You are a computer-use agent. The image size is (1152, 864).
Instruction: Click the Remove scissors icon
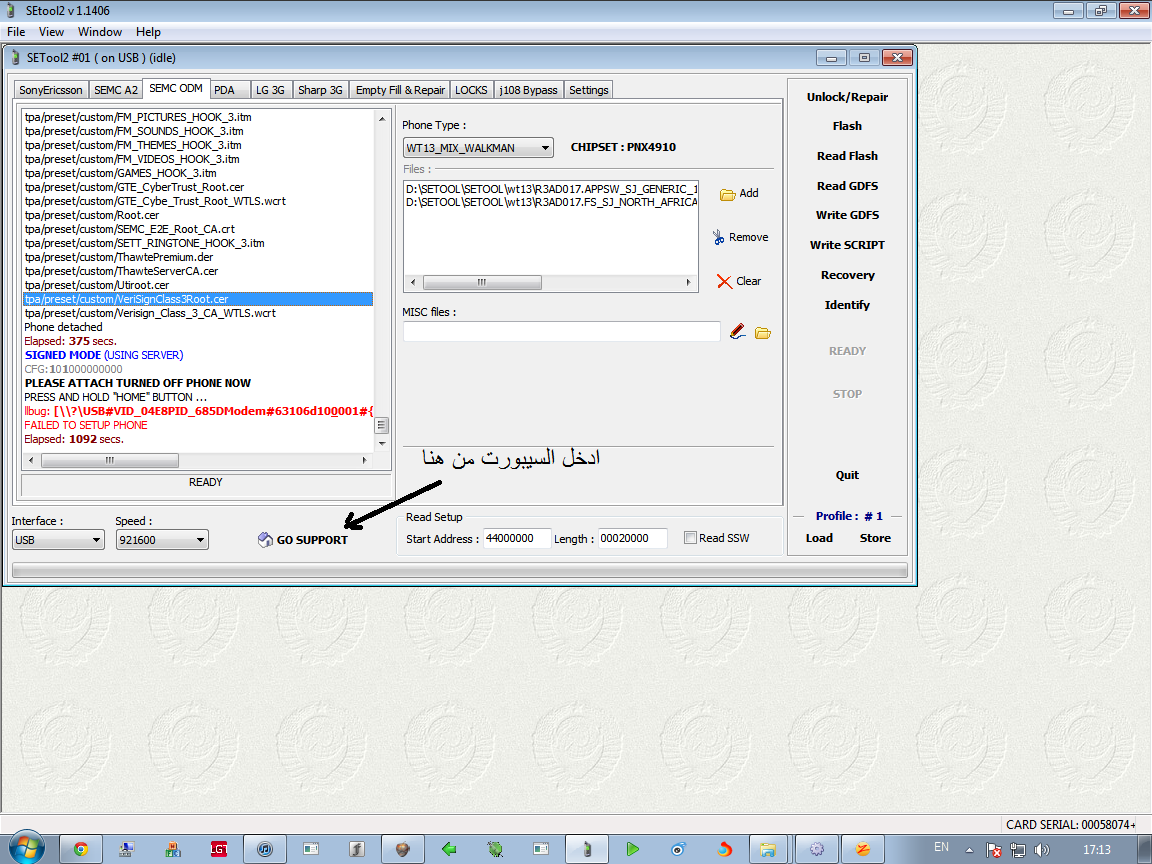point(719,237)
